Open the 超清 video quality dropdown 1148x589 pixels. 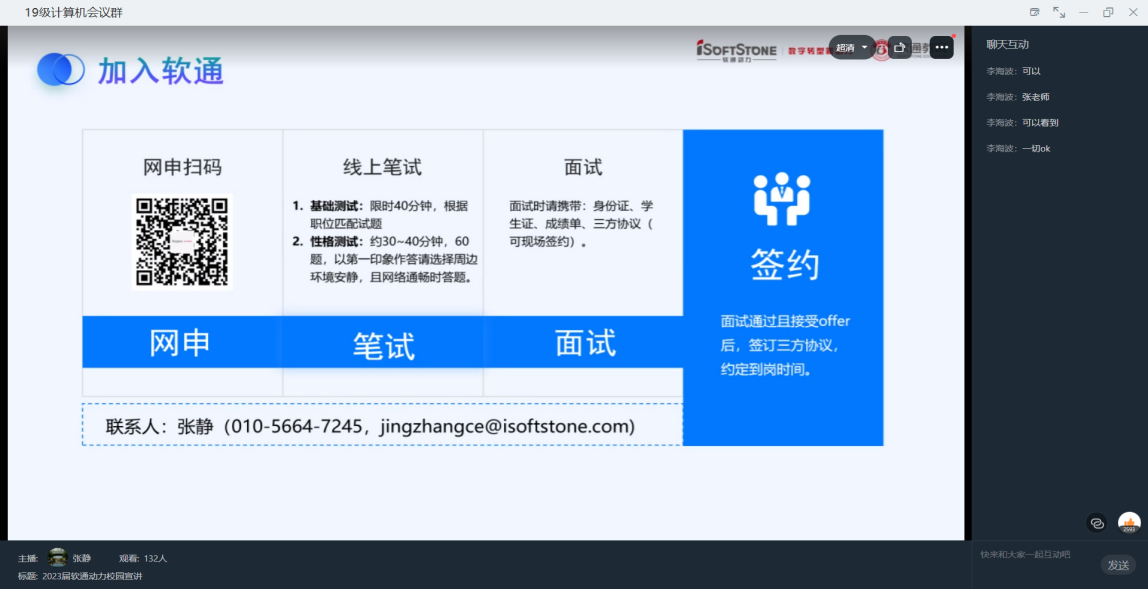click(851, 47)
